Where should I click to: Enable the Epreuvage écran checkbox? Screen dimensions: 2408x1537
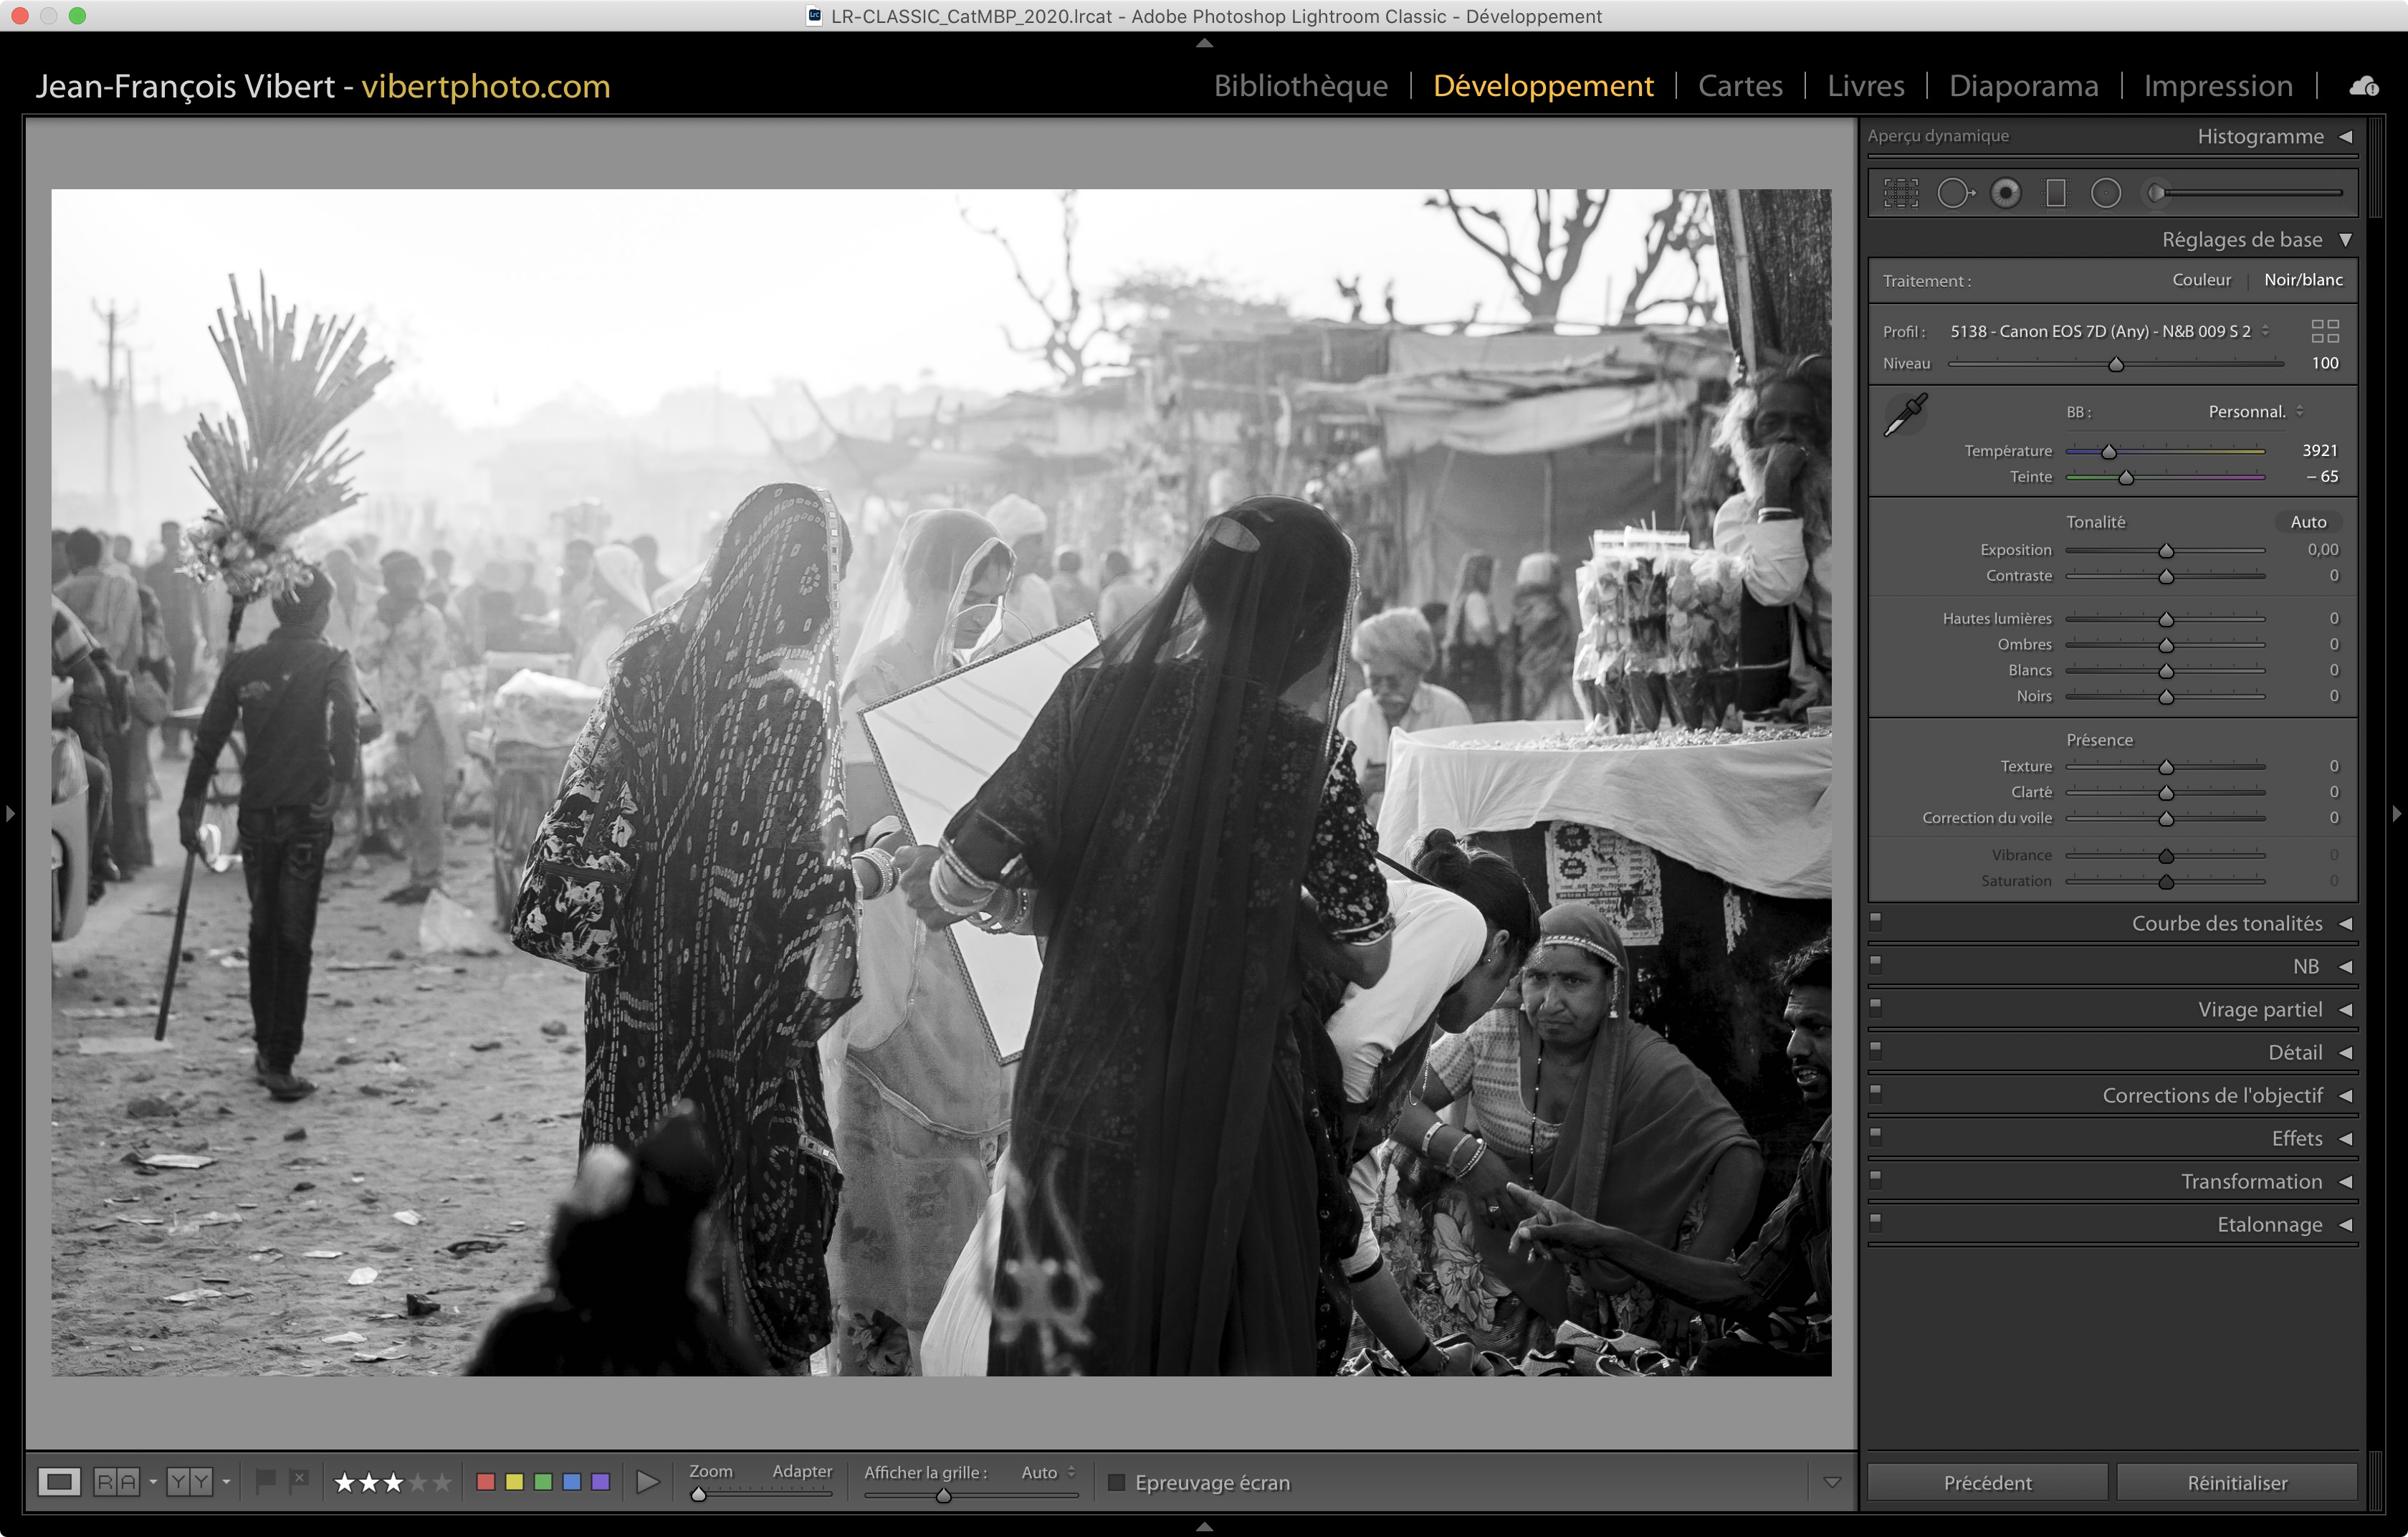[1117, 1482]
